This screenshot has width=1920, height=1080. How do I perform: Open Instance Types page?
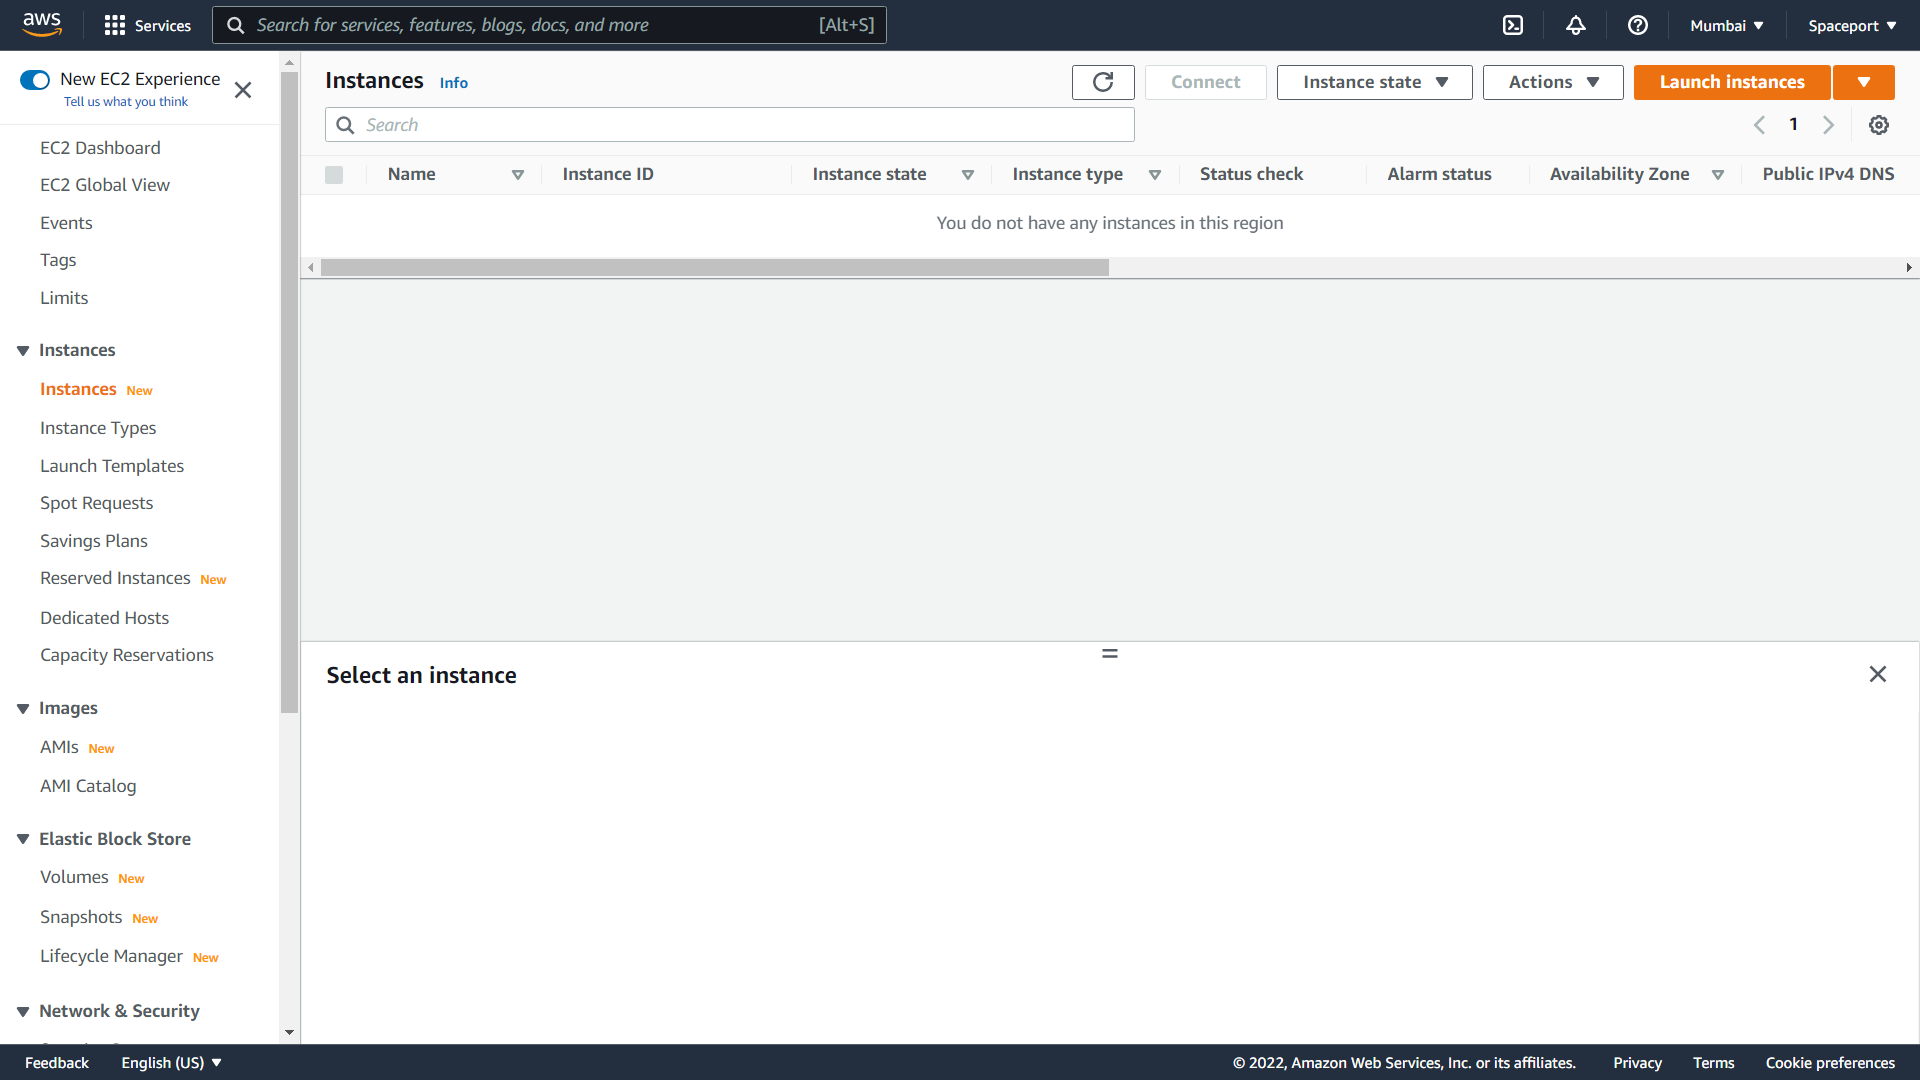[98, 428]
